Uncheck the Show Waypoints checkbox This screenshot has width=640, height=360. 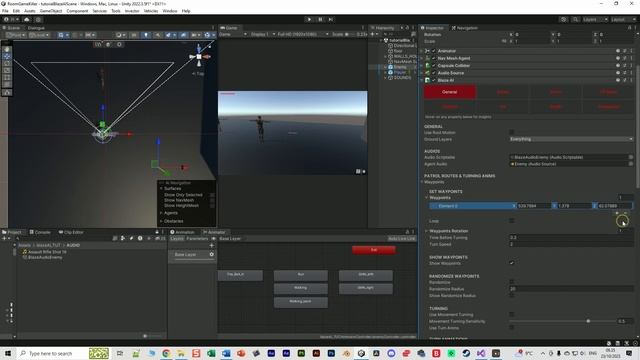512,263
